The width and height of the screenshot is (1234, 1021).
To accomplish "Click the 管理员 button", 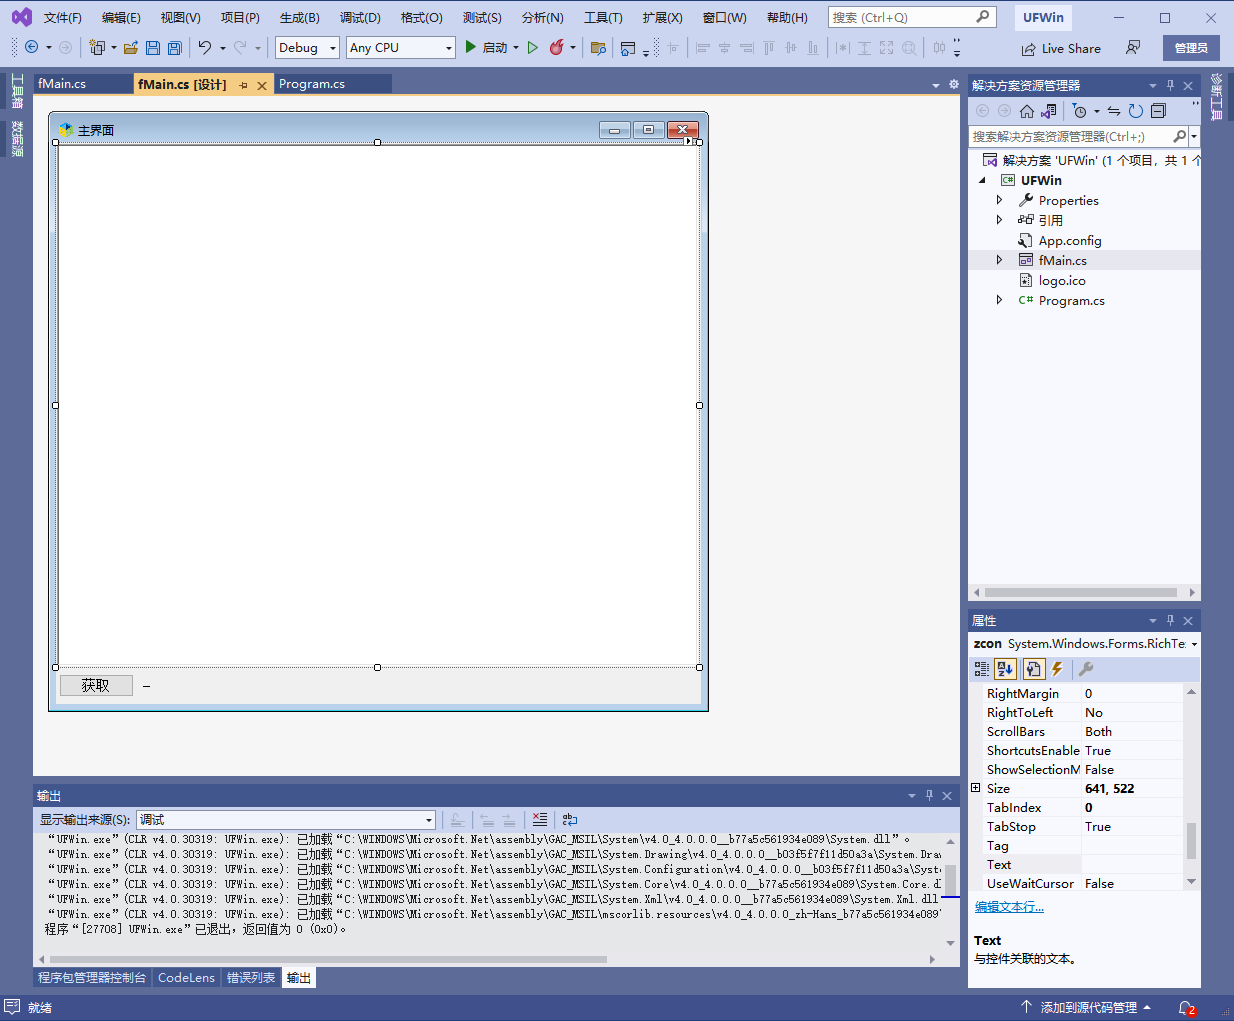I will (x=1191, y=48).
